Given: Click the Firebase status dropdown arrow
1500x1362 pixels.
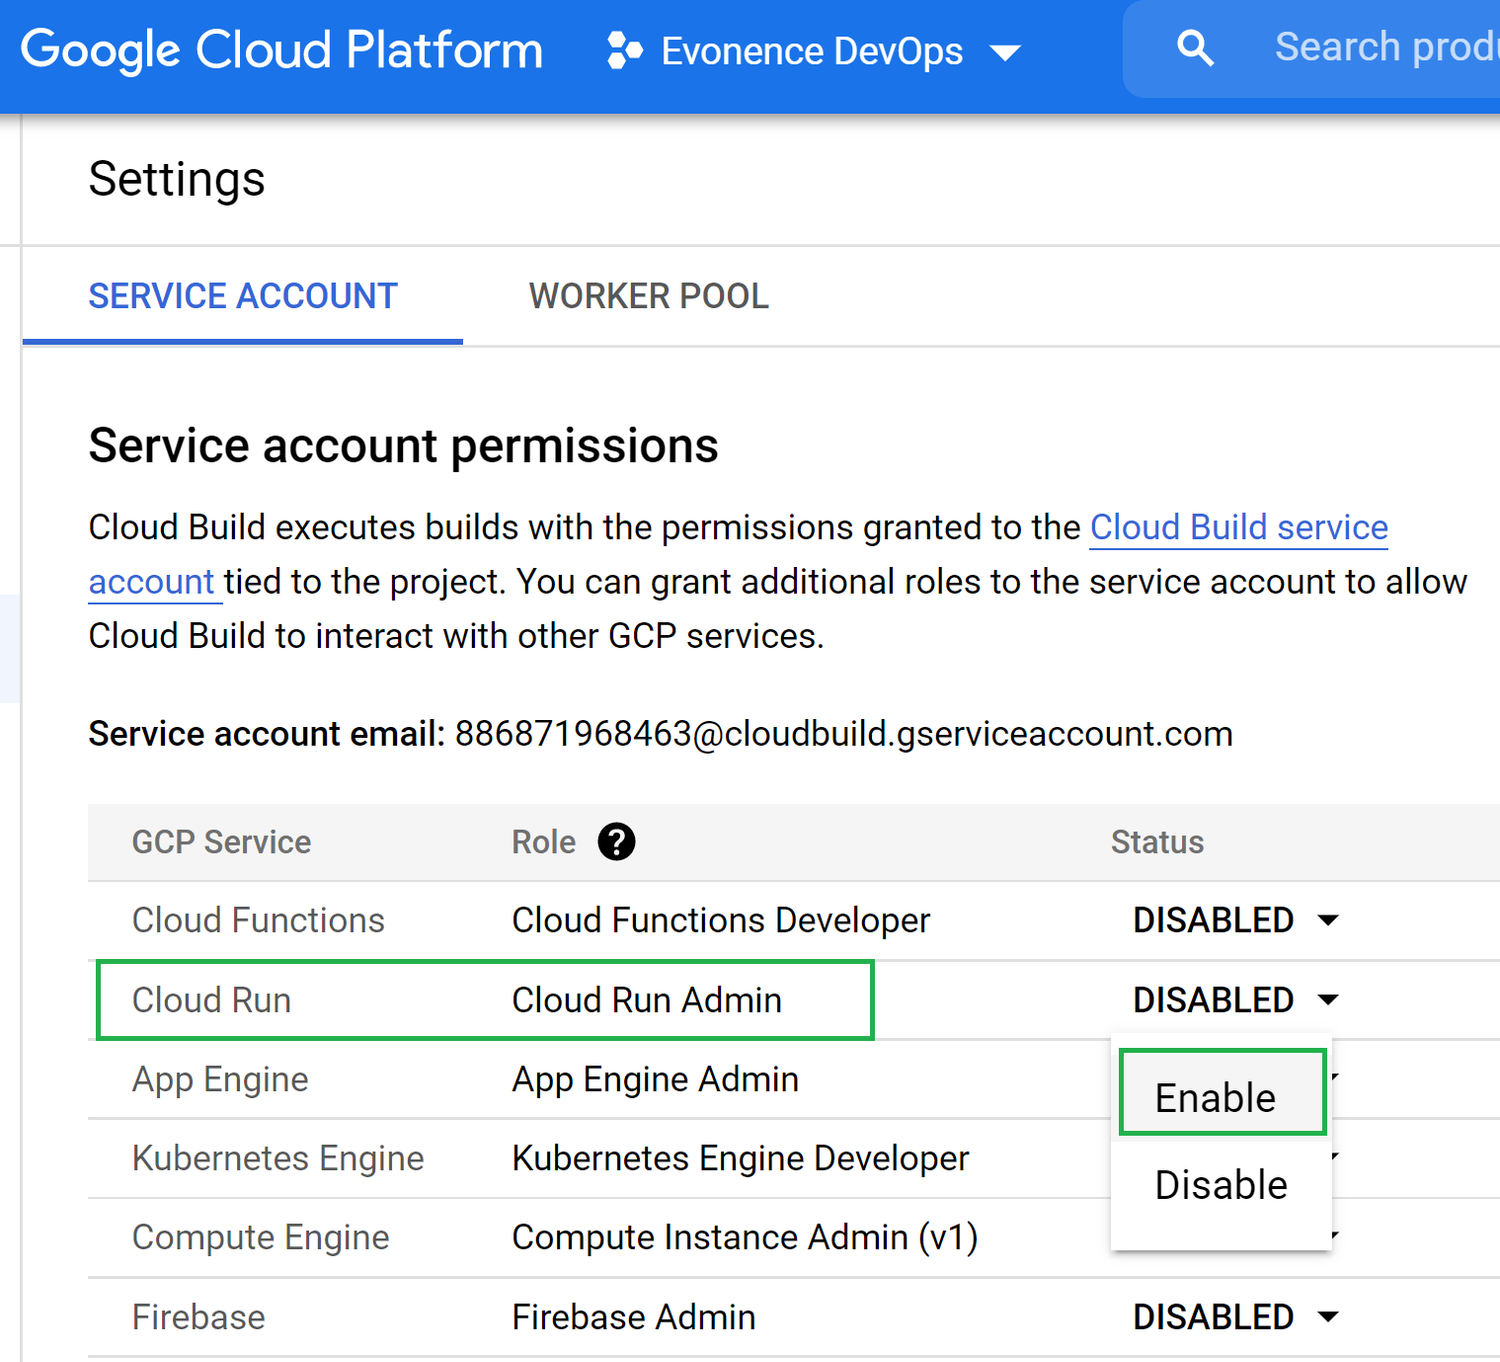Looking at the screenshot, I should click(1329, 1317).
